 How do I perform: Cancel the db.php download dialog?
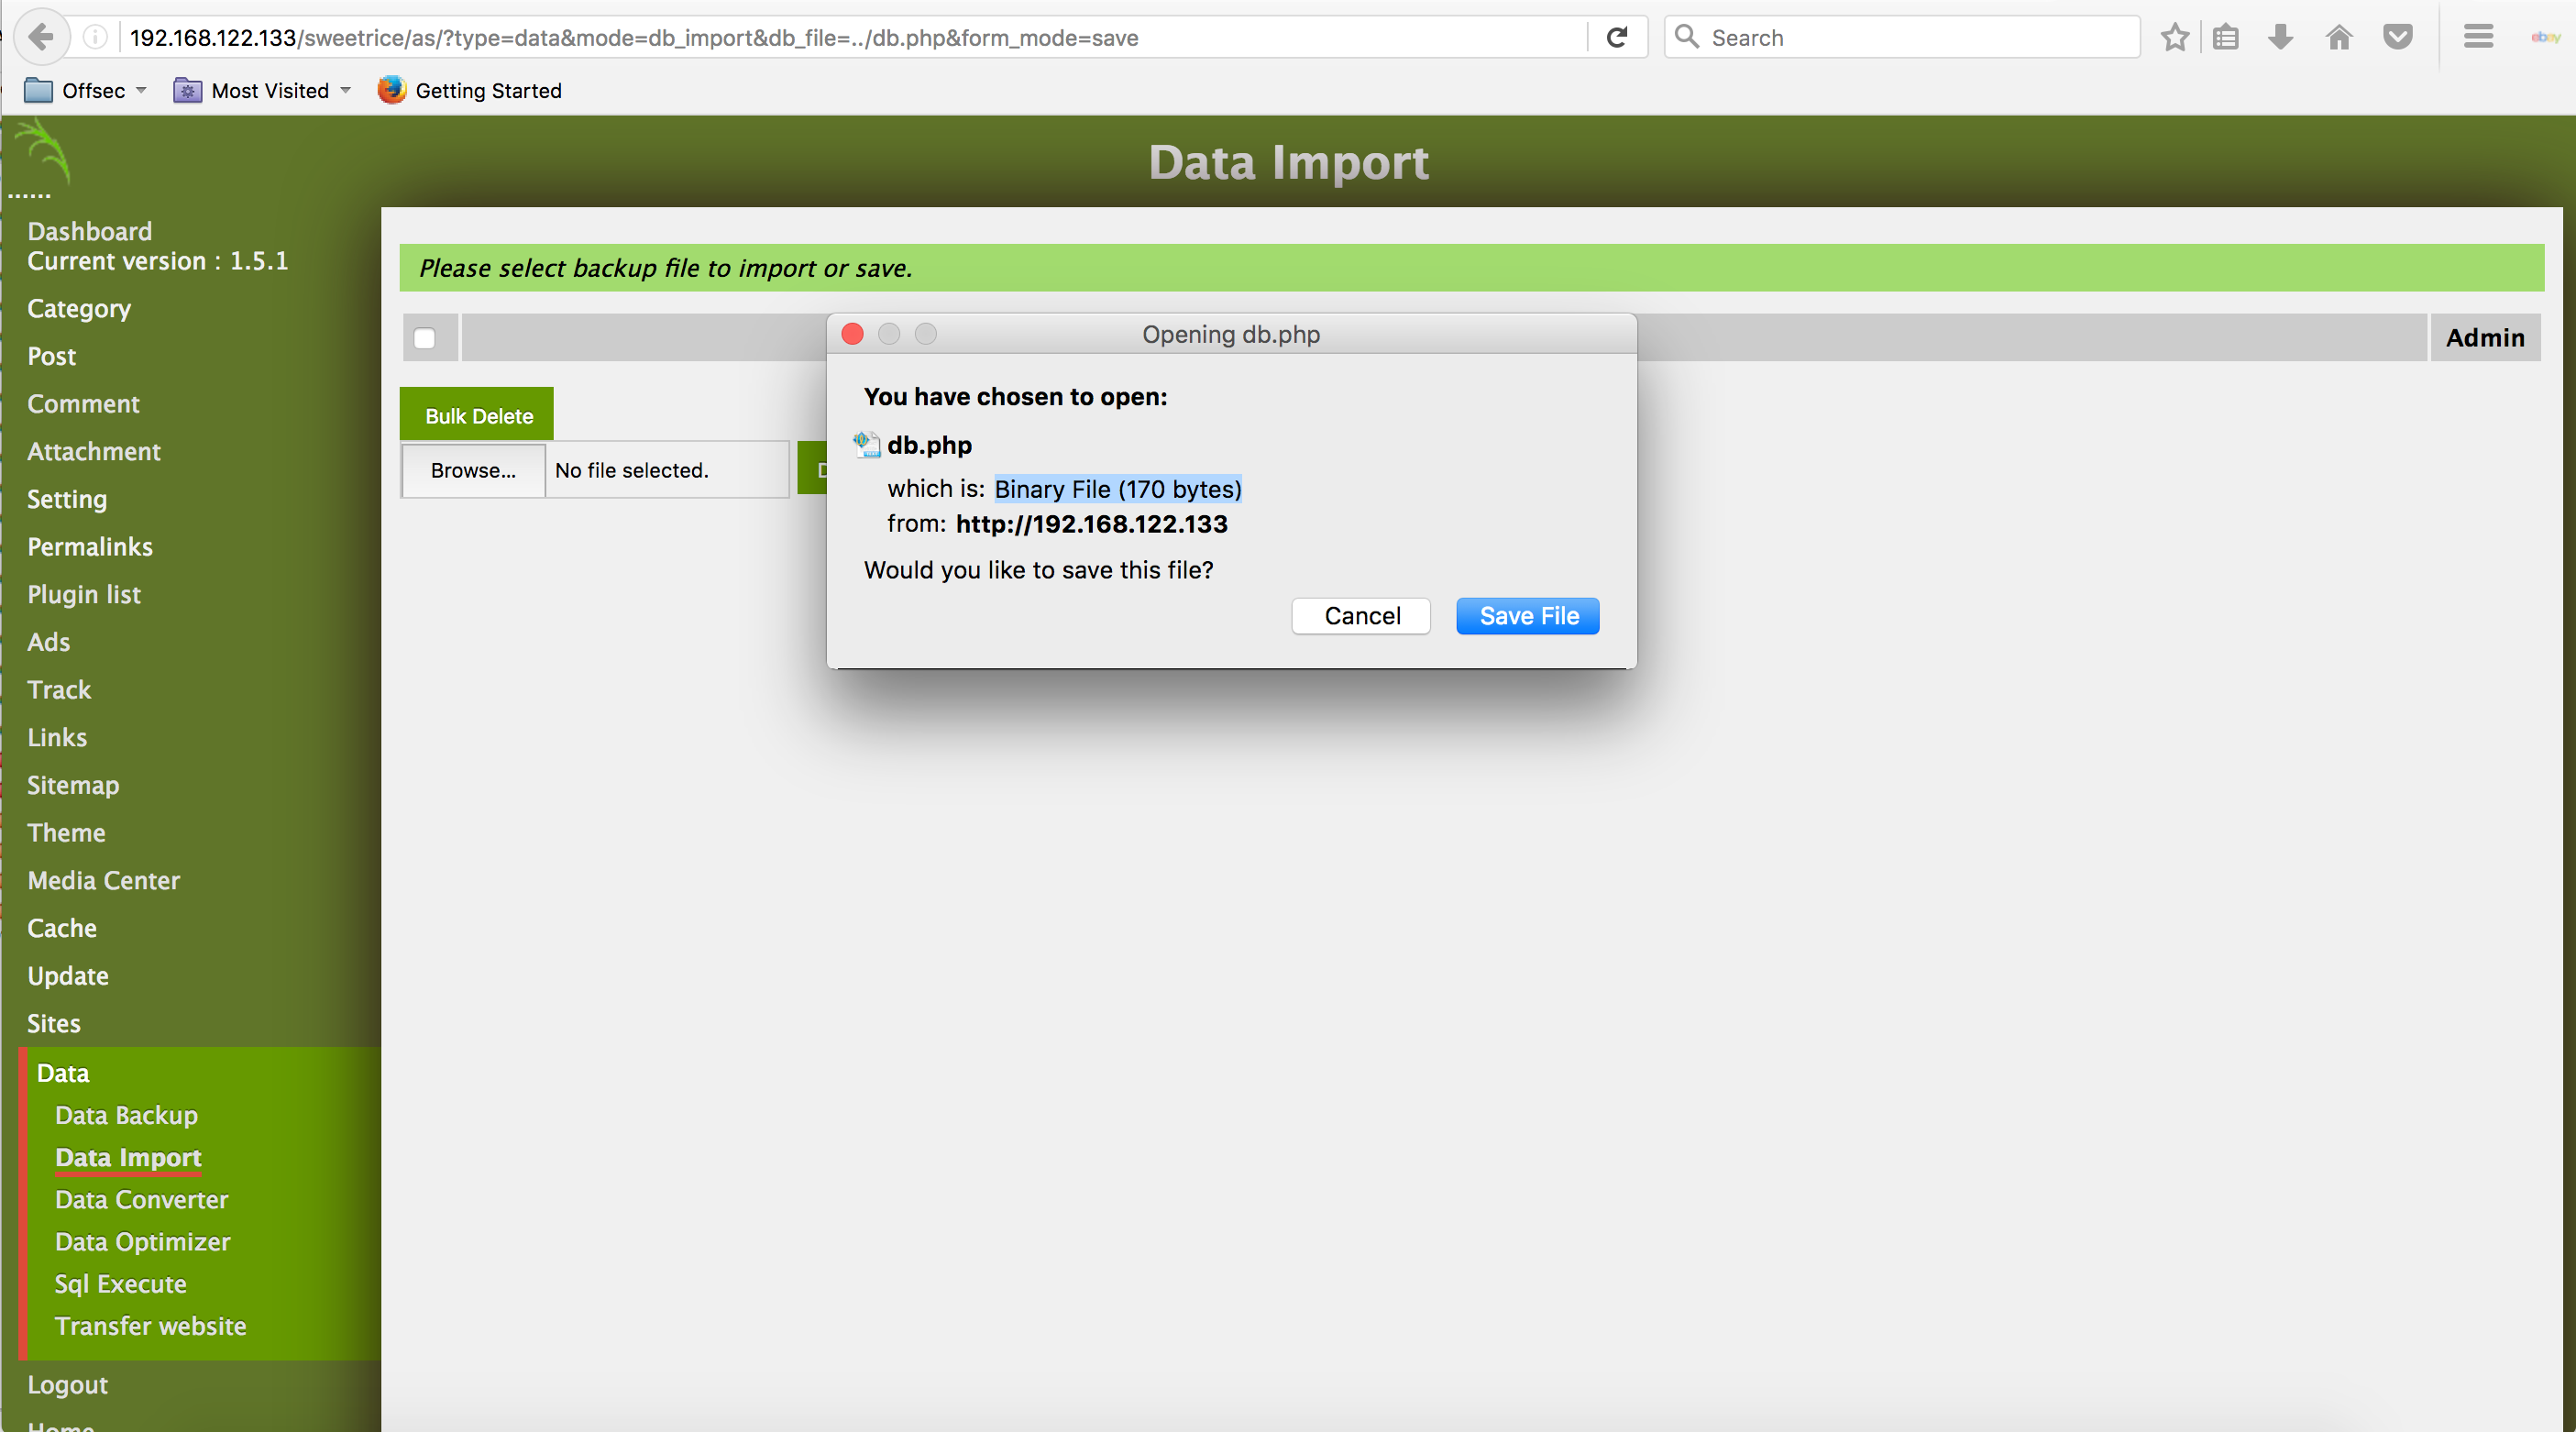tap(1360, 616)
